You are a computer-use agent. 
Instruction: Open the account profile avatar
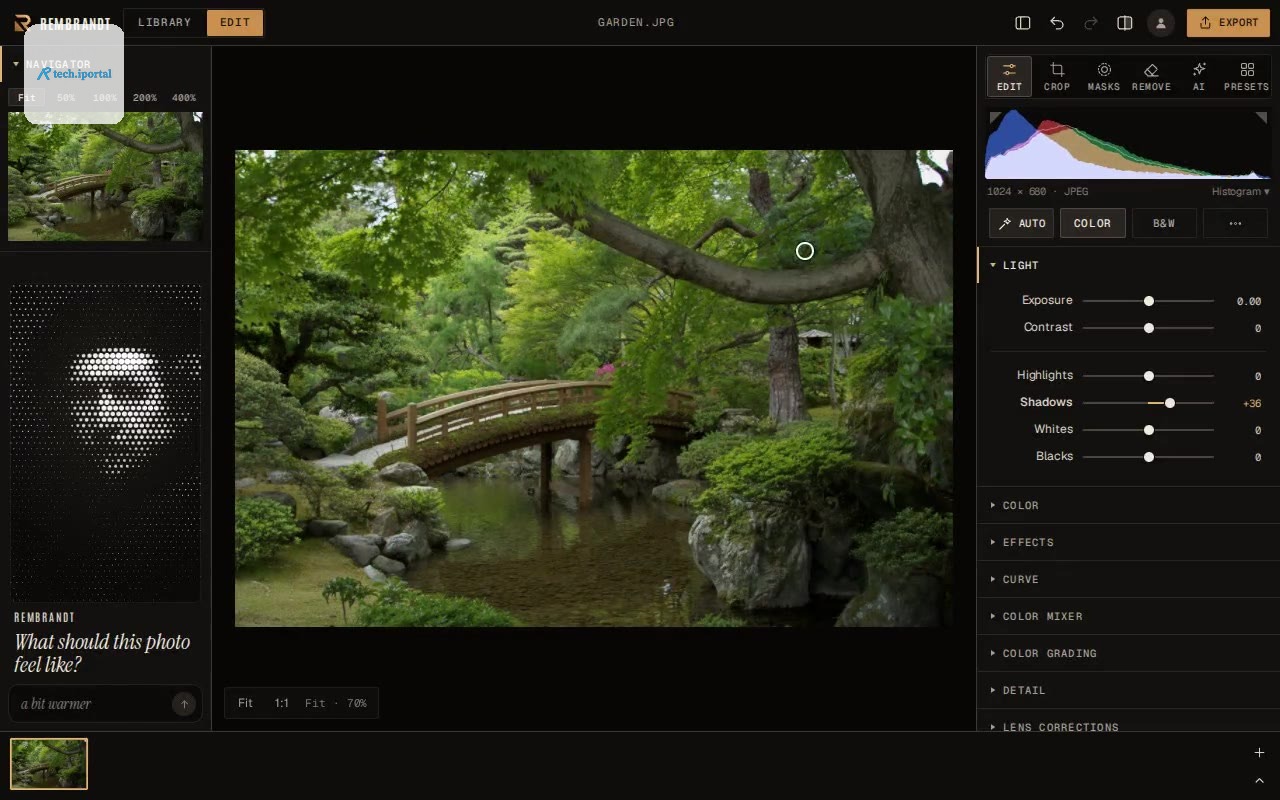click(1160, 22)
